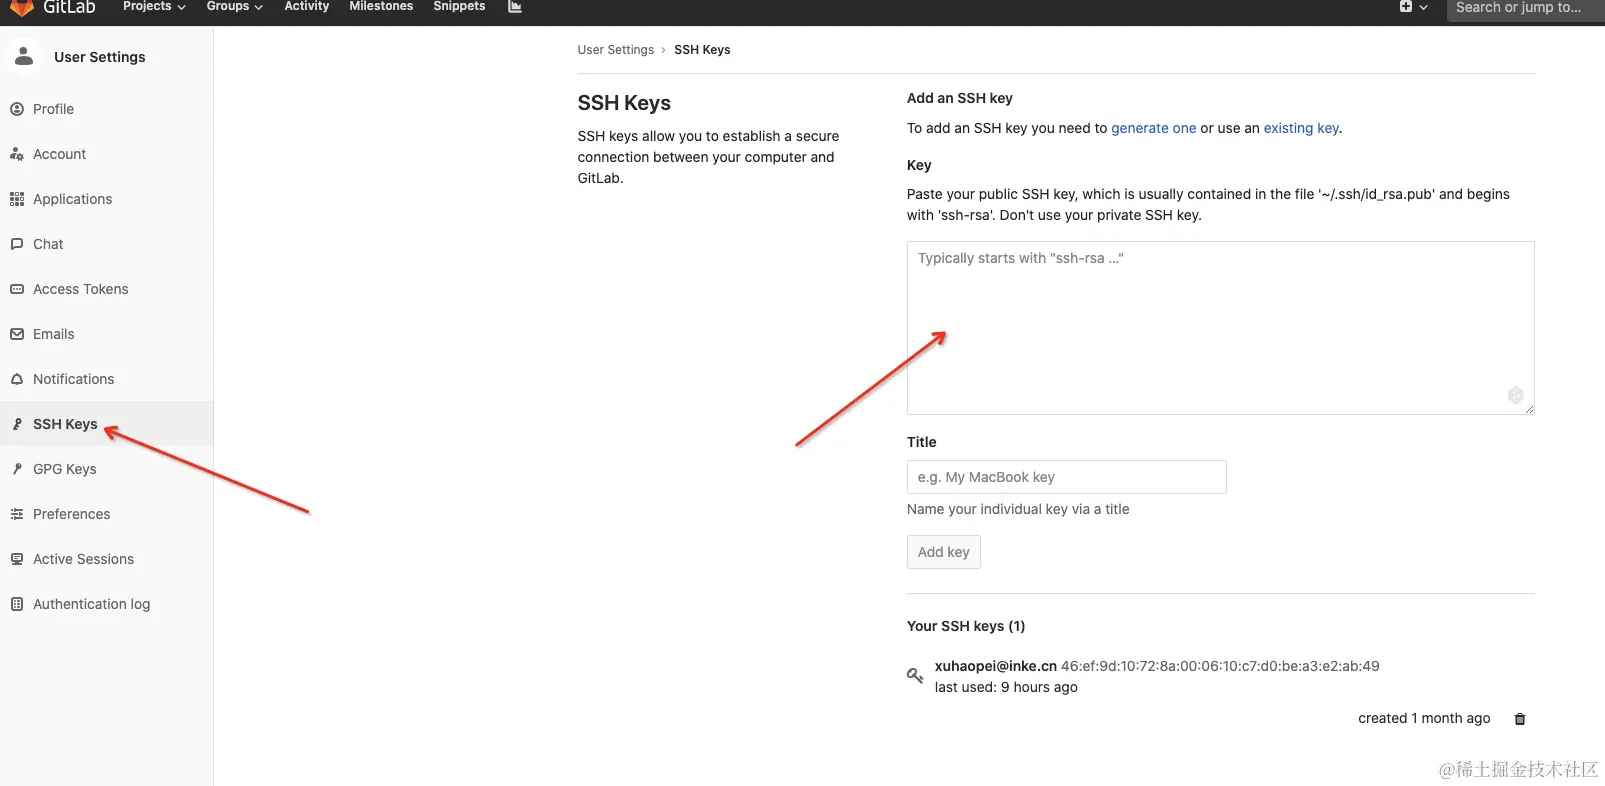
Task: Open the chart analytics icon in navbar
Action: point(515,7)
